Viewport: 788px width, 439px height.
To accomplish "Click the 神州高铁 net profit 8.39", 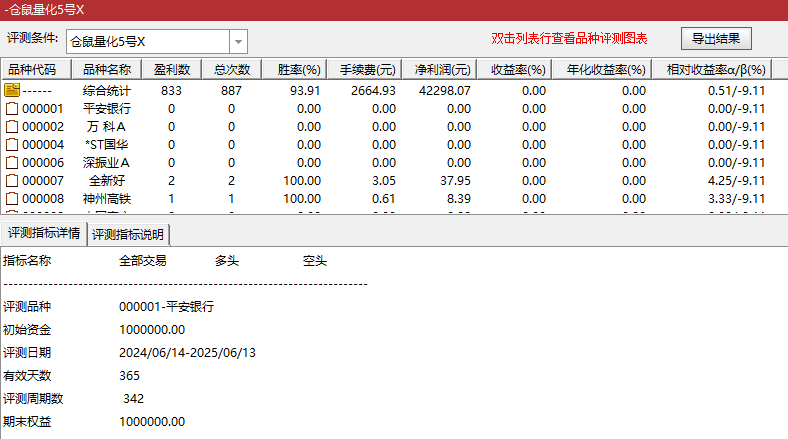I will pos(459,199).
